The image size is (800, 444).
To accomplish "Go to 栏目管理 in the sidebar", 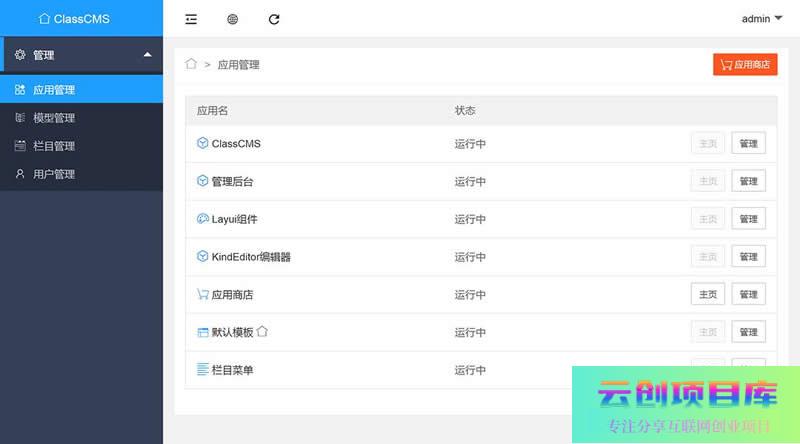I will 54,146.
